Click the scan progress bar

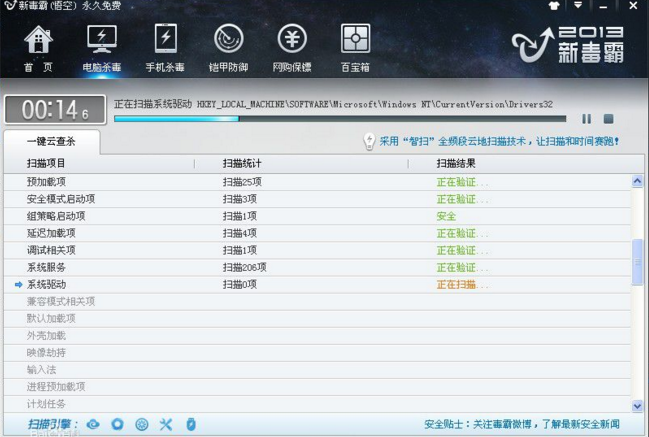click(340, 119)
